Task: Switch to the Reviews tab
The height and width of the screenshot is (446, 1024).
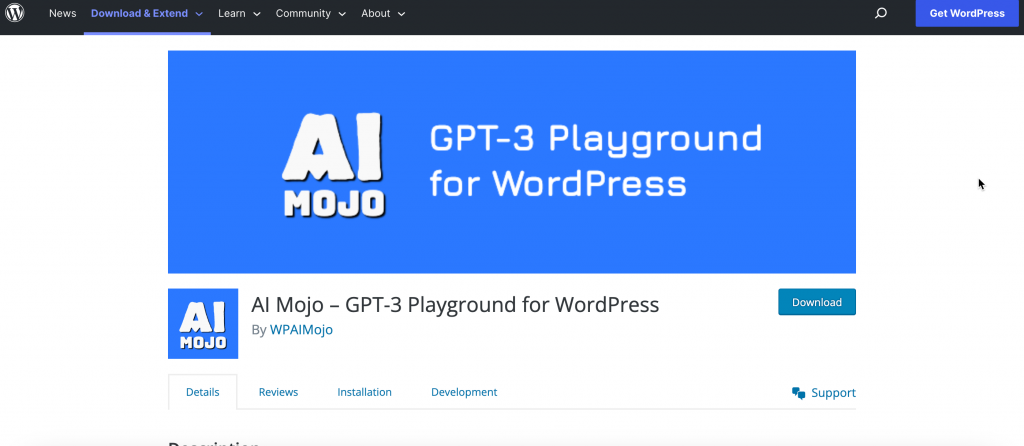Action: tap(278, 392)
